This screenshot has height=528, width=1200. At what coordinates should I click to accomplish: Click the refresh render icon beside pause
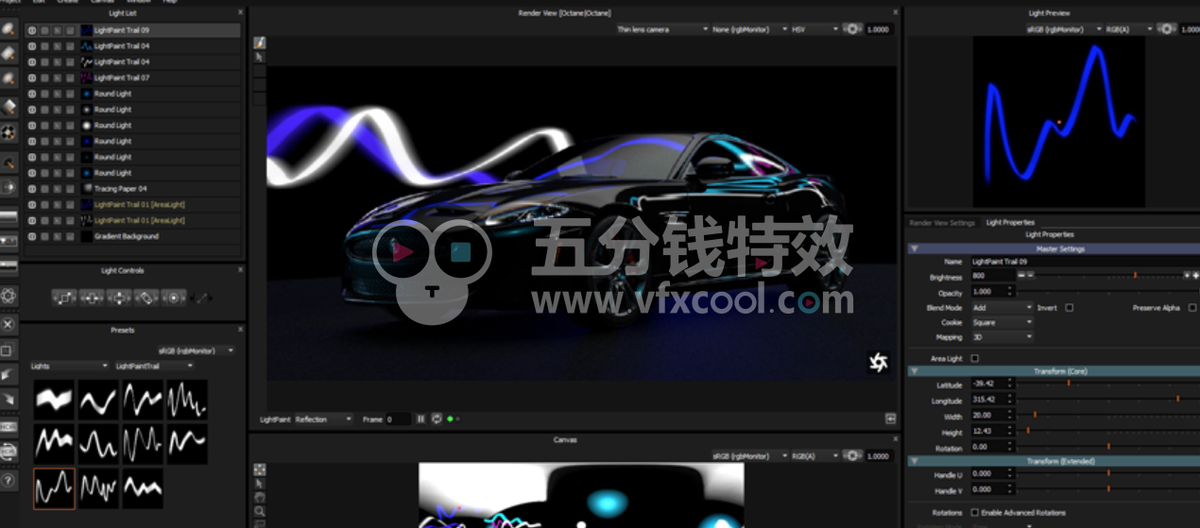click(x=436, y=419)
